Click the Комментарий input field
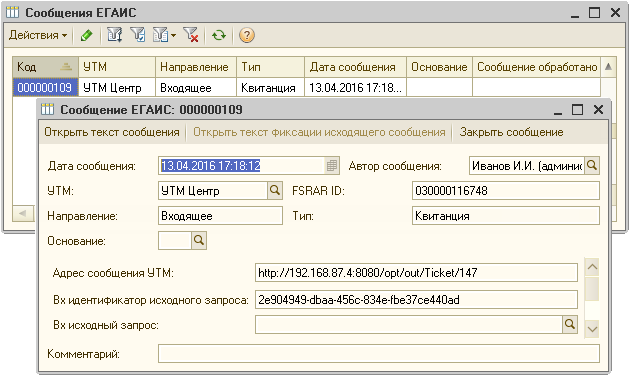The image size is (629, 375). coord(379,353)
